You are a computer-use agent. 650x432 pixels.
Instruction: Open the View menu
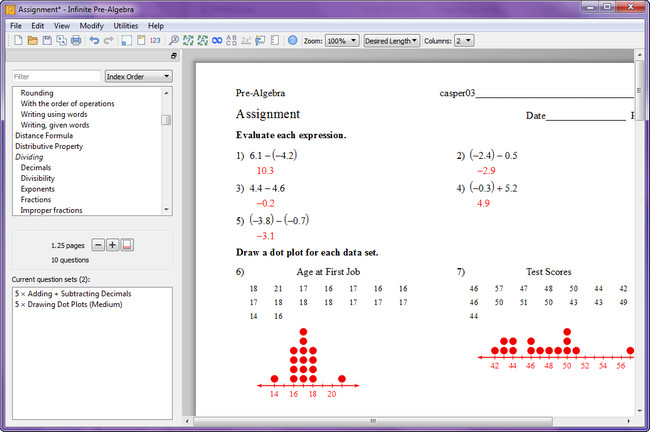pyautogui.click(x=62, y=26)
